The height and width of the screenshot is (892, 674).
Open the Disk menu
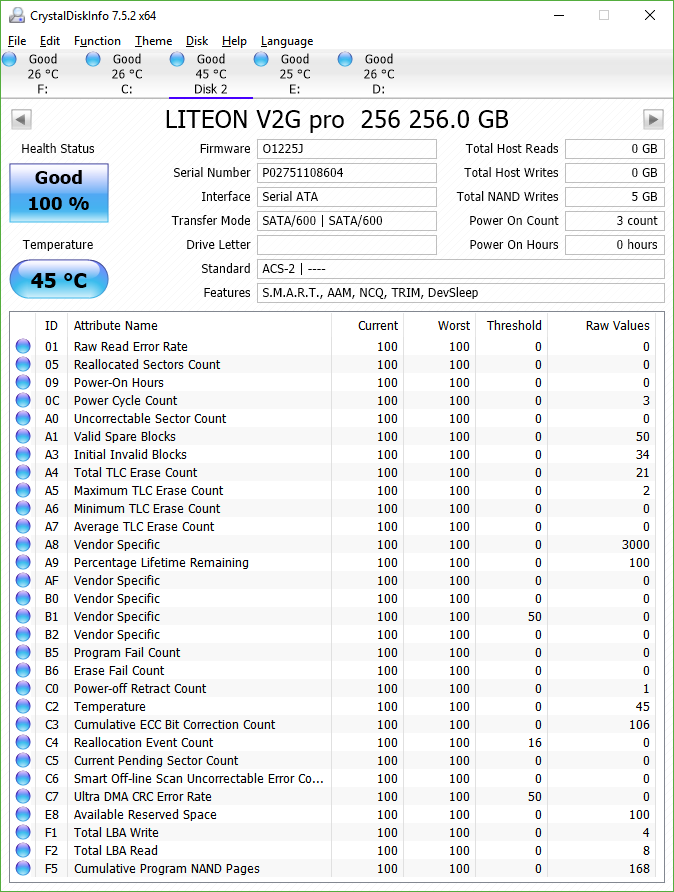pyautogui.click(x=197, y=41)
